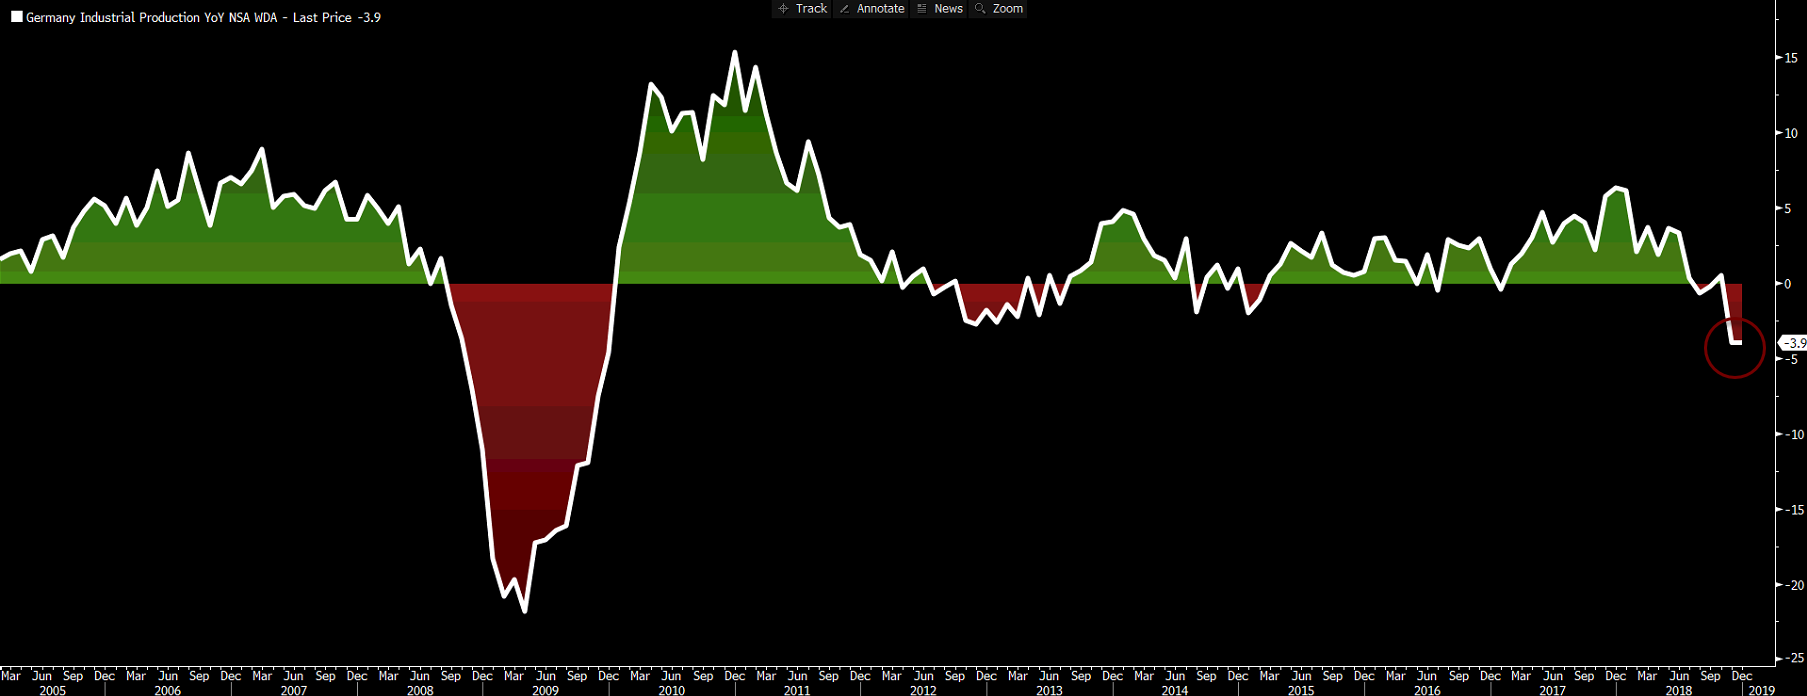Click the 2009 year label on x-axis
The height and width of the screenshot is (696, 1807).
(x=545, y=690)
